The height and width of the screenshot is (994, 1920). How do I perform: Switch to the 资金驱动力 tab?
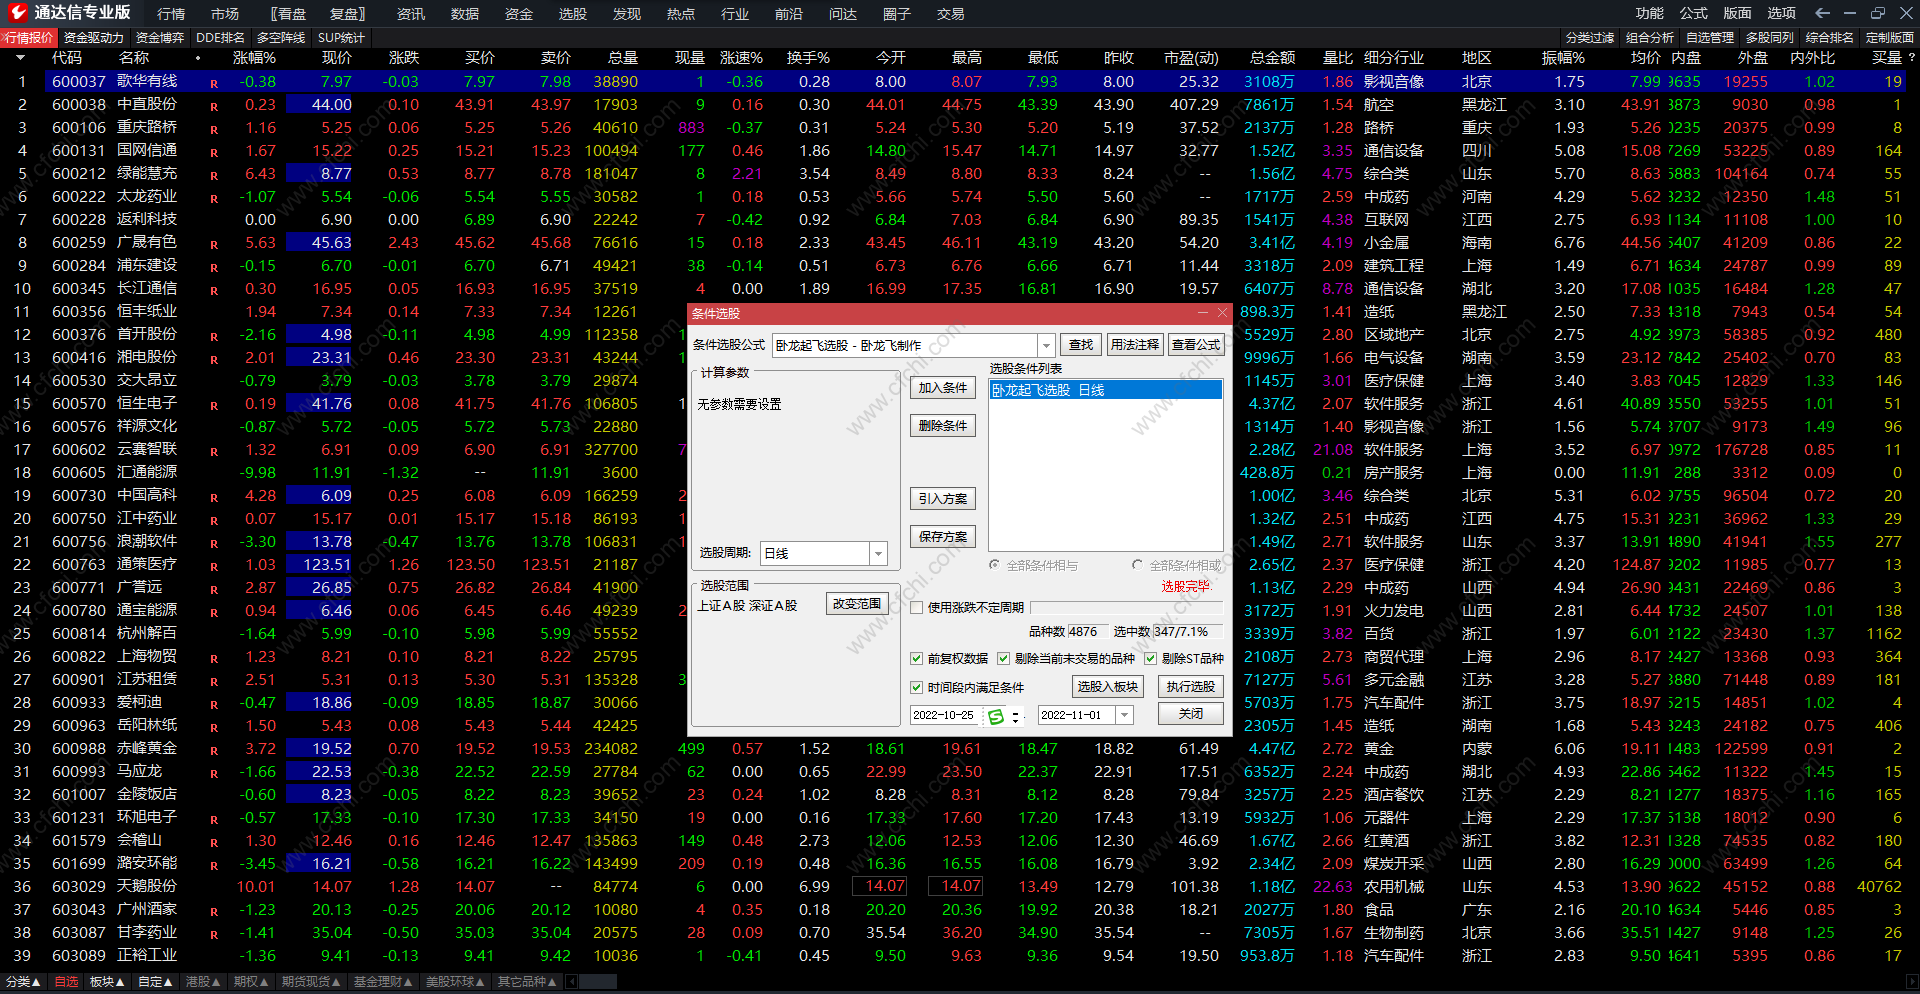[x=93, y=38]
